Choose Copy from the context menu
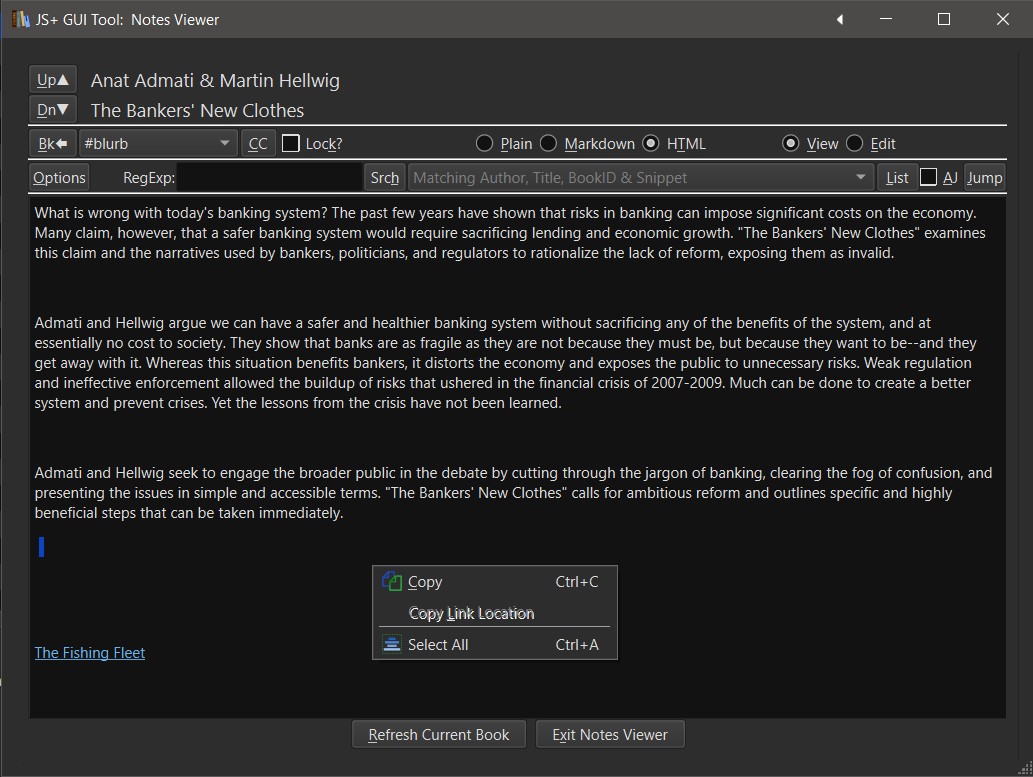 (x=495, y=582)
